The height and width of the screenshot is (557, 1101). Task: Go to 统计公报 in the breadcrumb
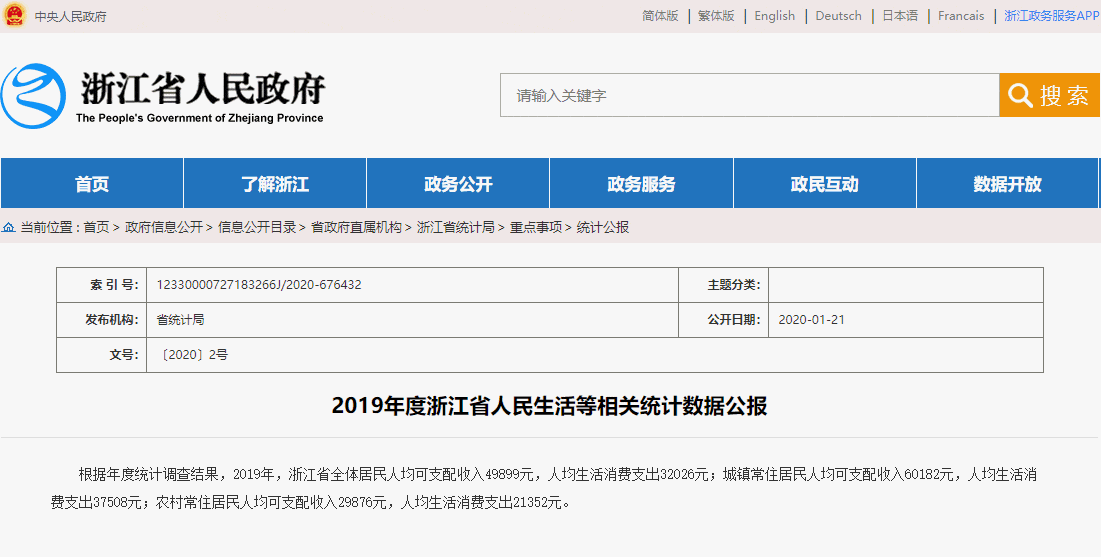pos(602,228)
